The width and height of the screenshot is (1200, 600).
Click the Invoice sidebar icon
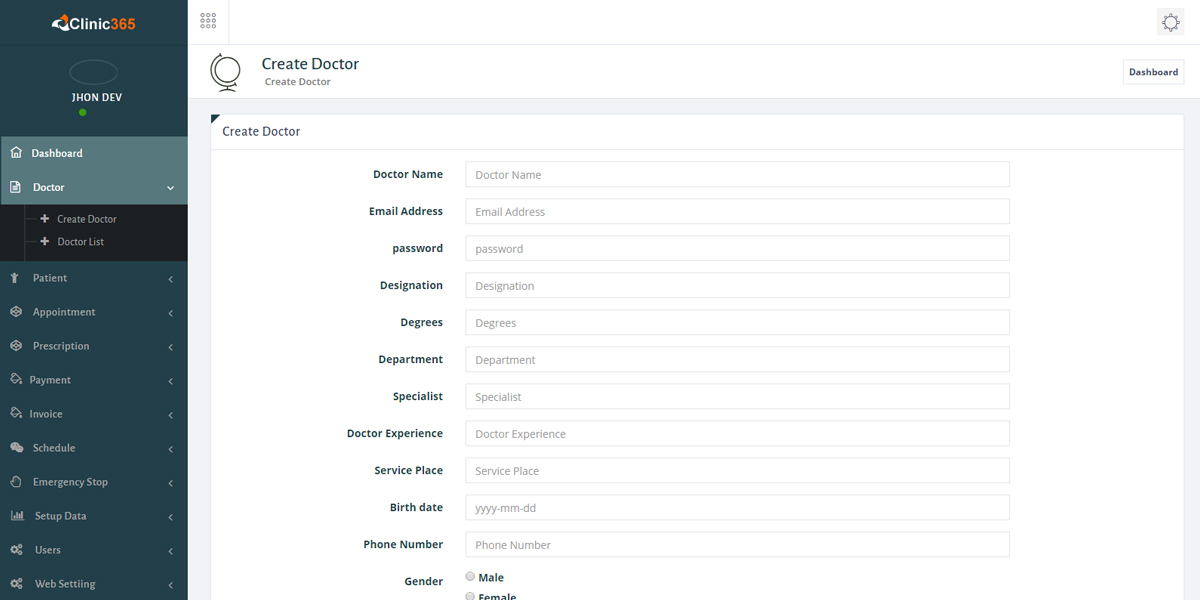(x=17, y=413)
